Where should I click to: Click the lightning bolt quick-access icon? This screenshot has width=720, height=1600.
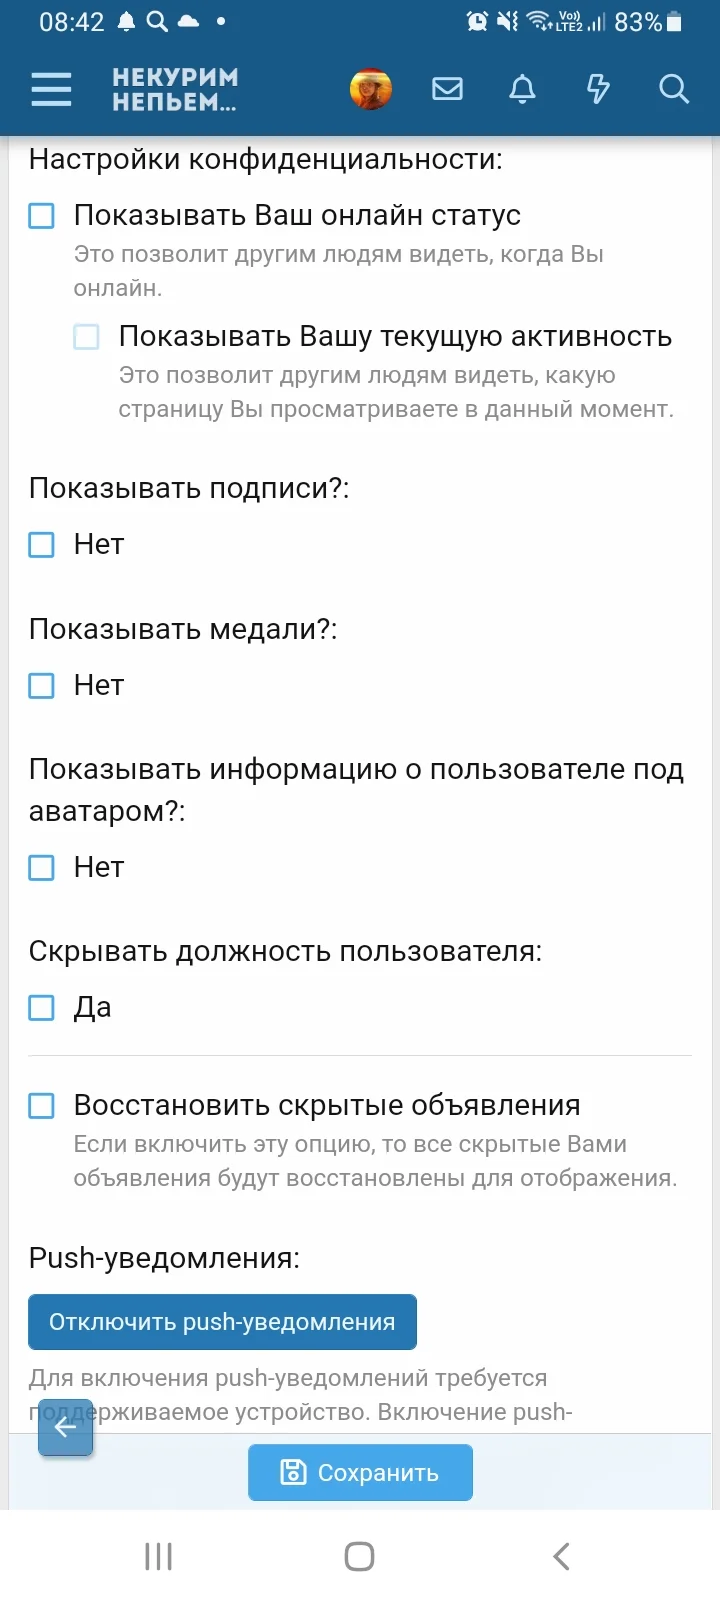(x=597, y=89)
